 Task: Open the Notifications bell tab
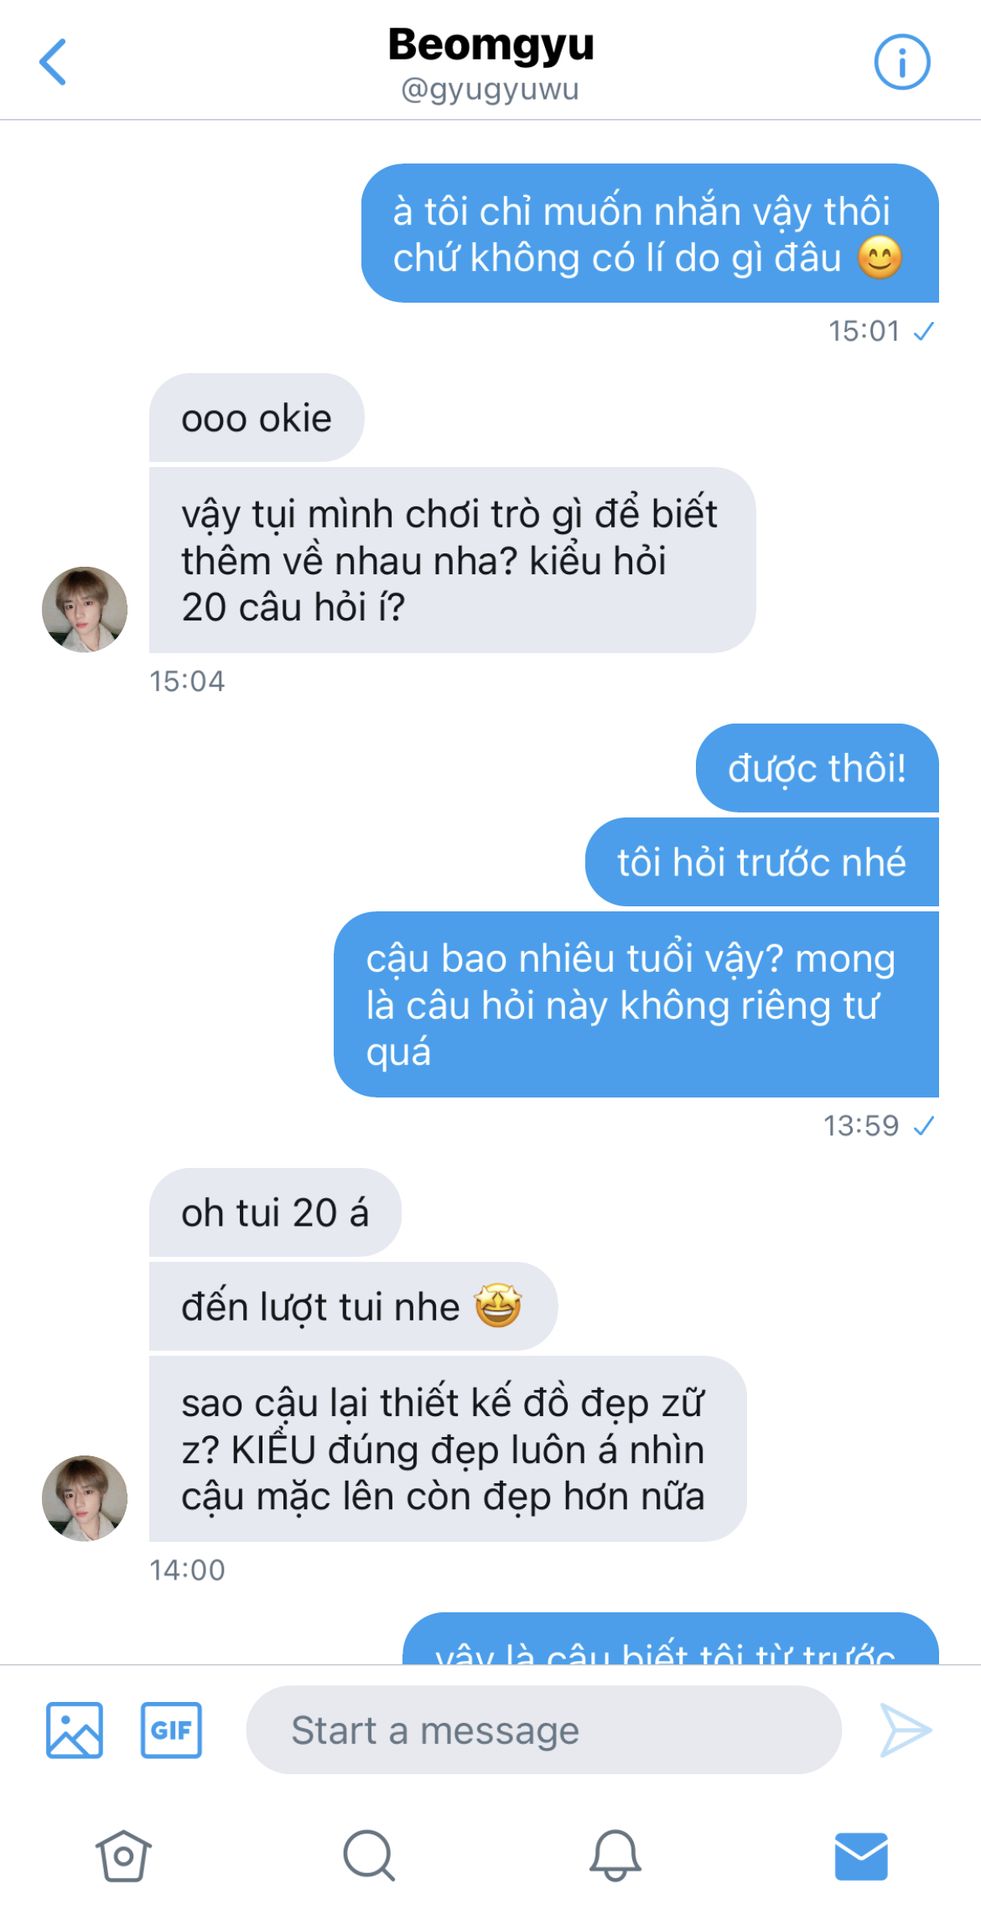614,1856
